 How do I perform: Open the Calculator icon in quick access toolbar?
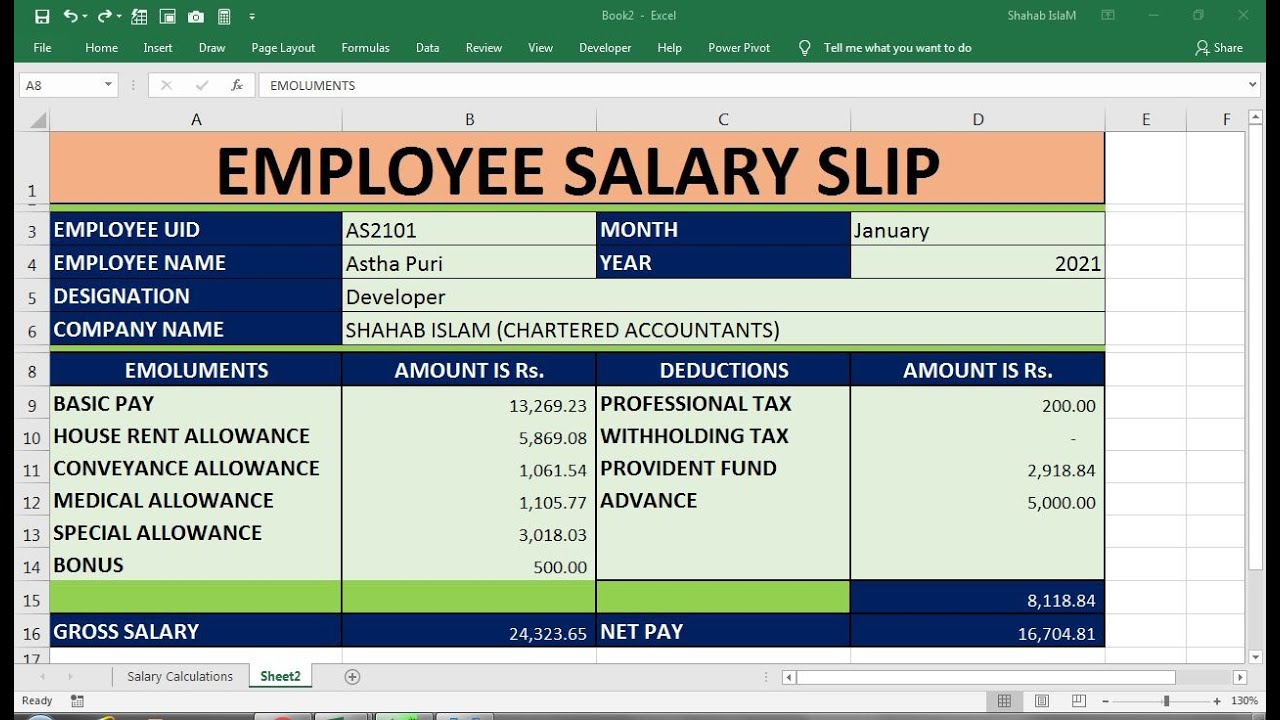click(224, 16)
